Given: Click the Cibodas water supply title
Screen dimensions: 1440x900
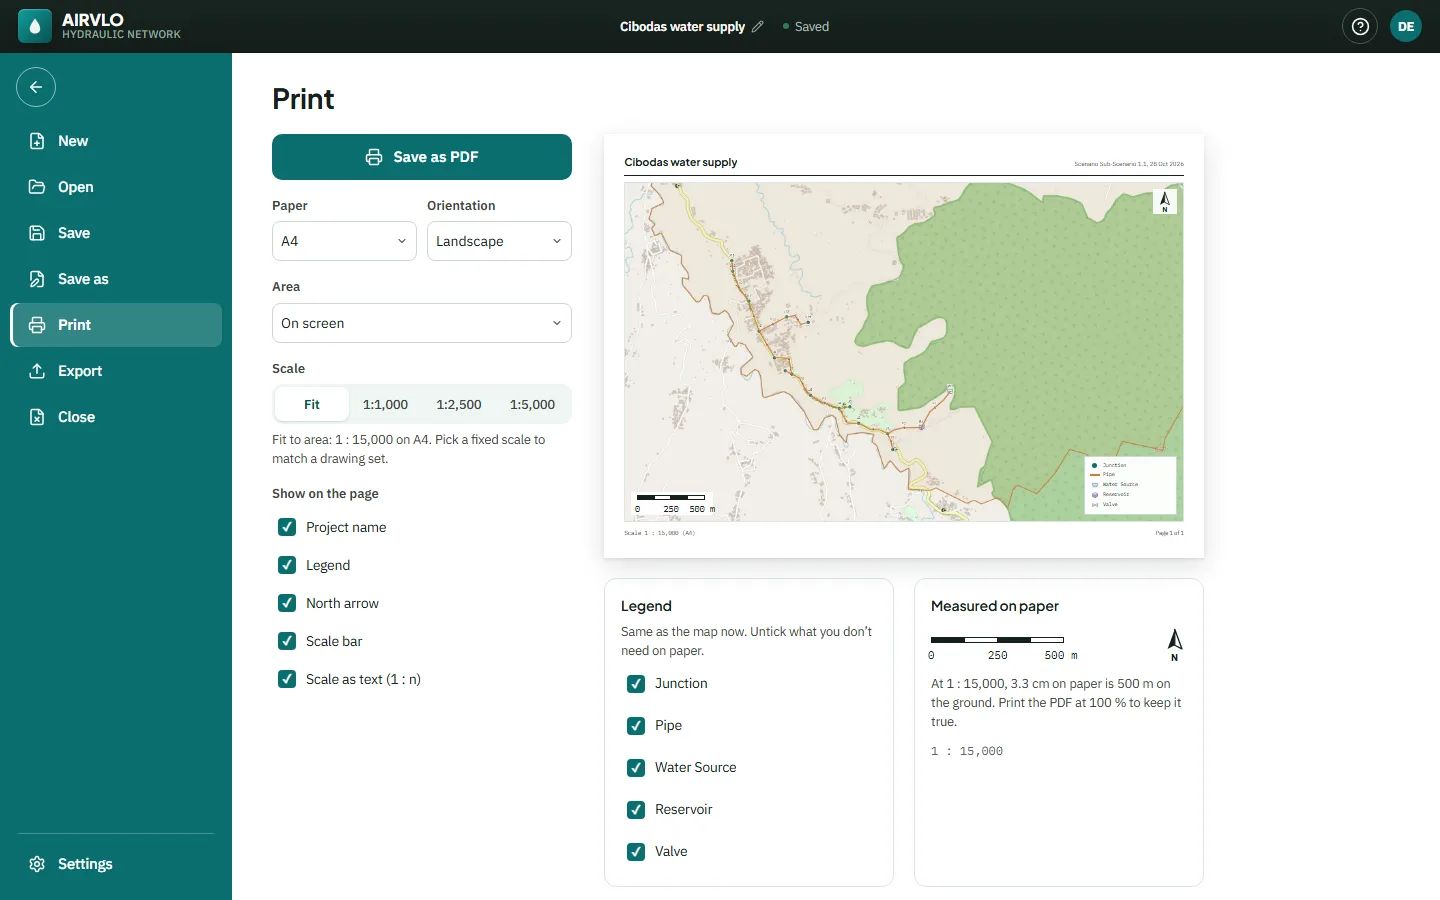Looking at the screenshot, I should 682,27.
